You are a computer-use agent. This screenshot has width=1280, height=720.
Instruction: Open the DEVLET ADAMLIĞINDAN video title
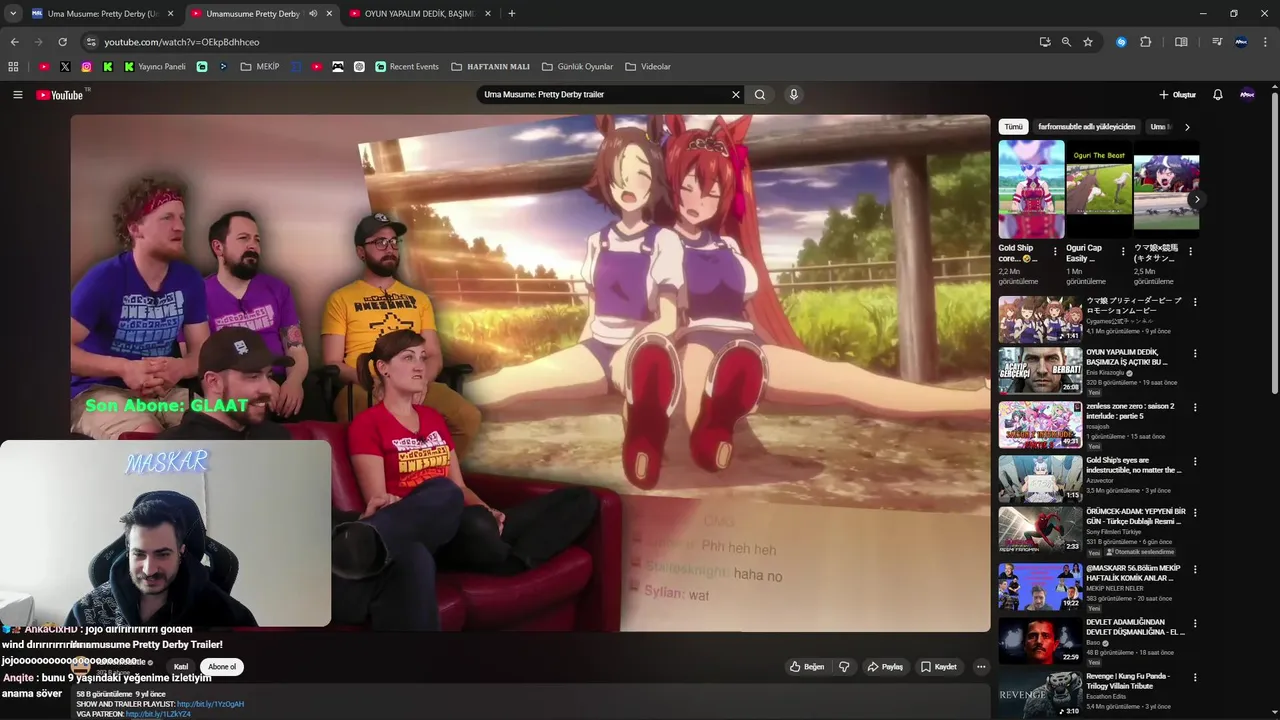(x=1135, y=627)
